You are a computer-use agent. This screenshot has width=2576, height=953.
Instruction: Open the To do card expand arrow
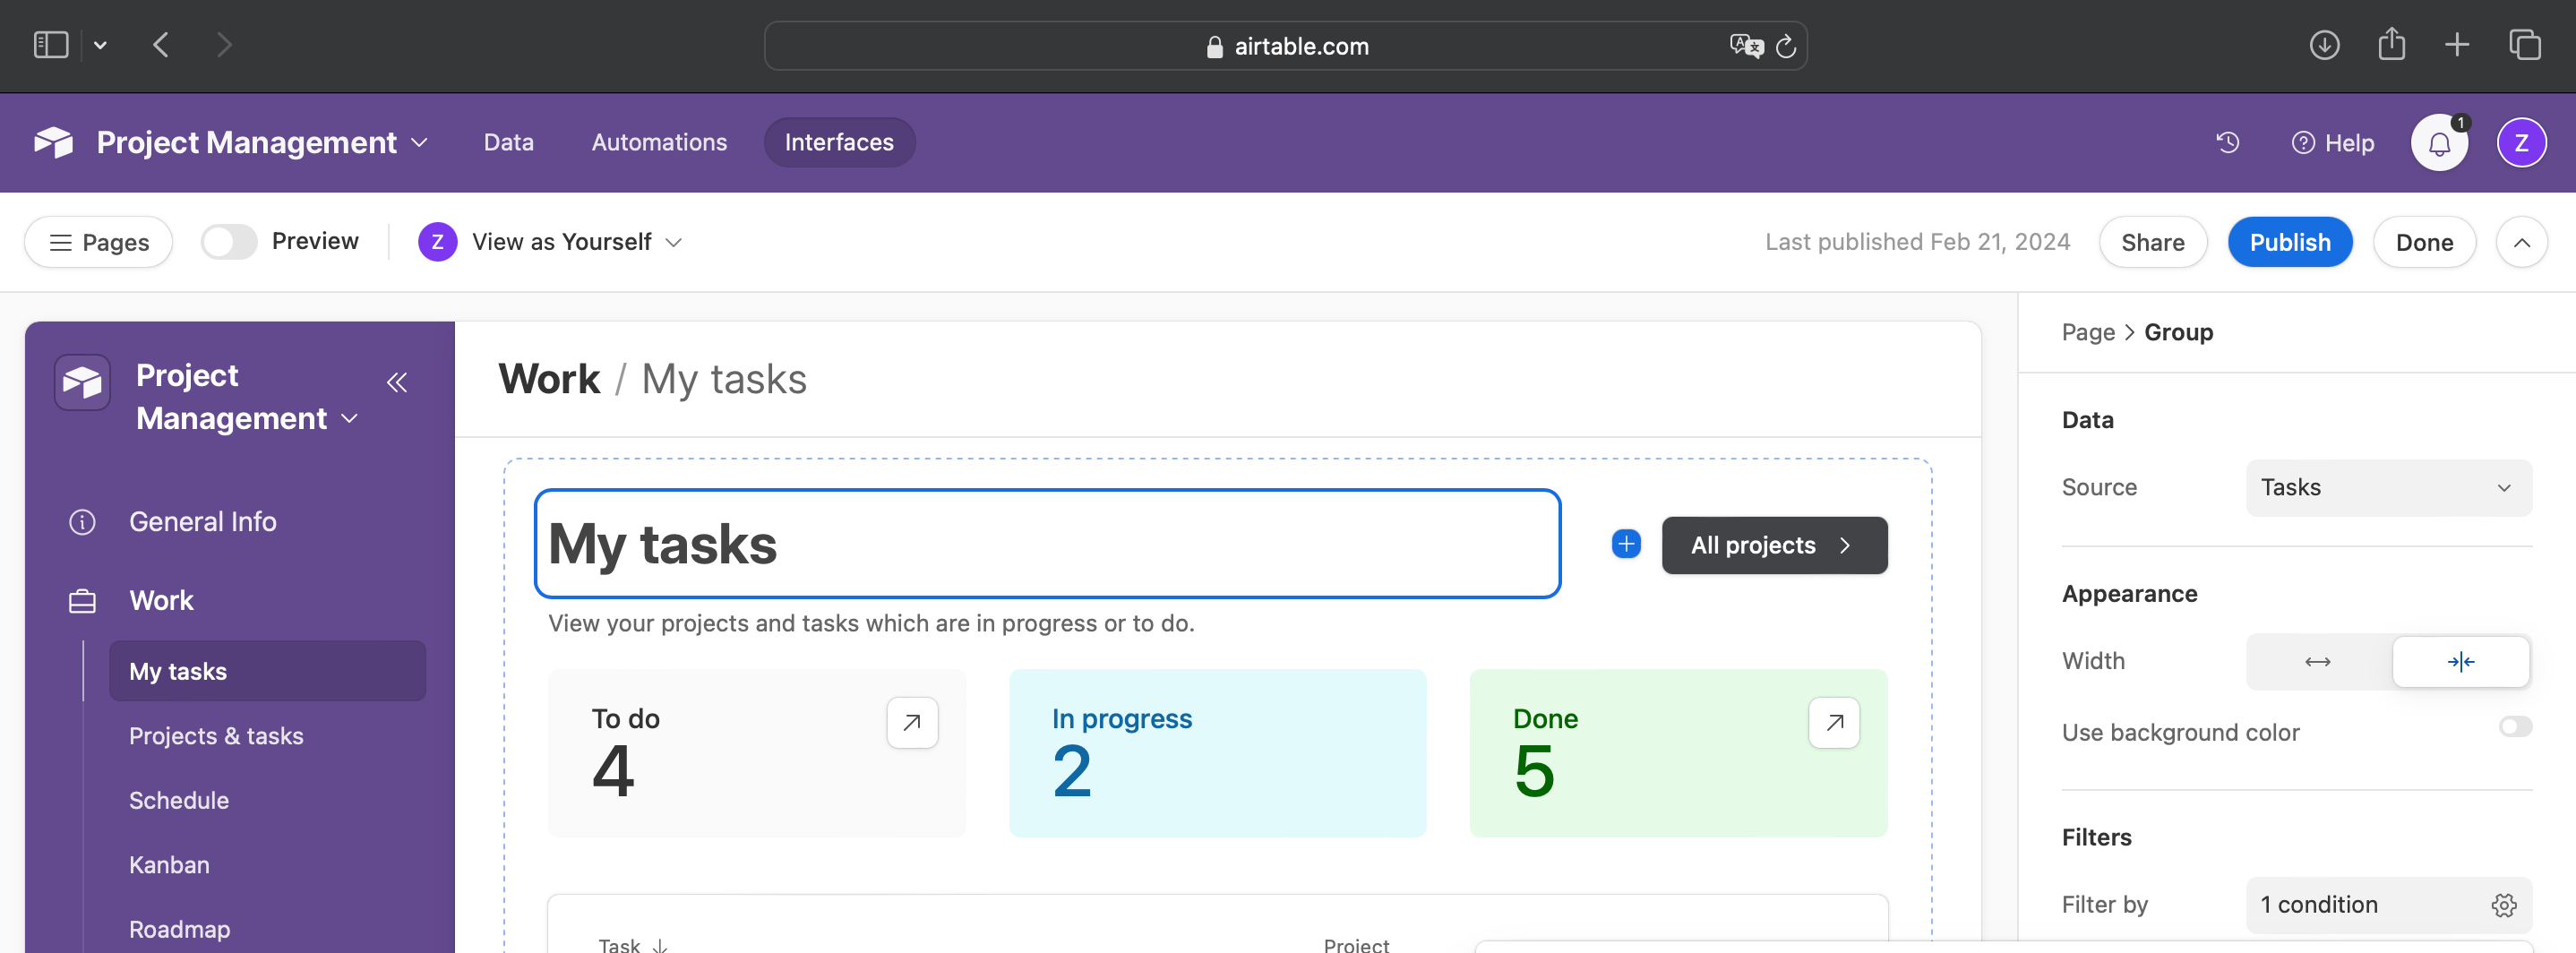click(x=912, y=722)
